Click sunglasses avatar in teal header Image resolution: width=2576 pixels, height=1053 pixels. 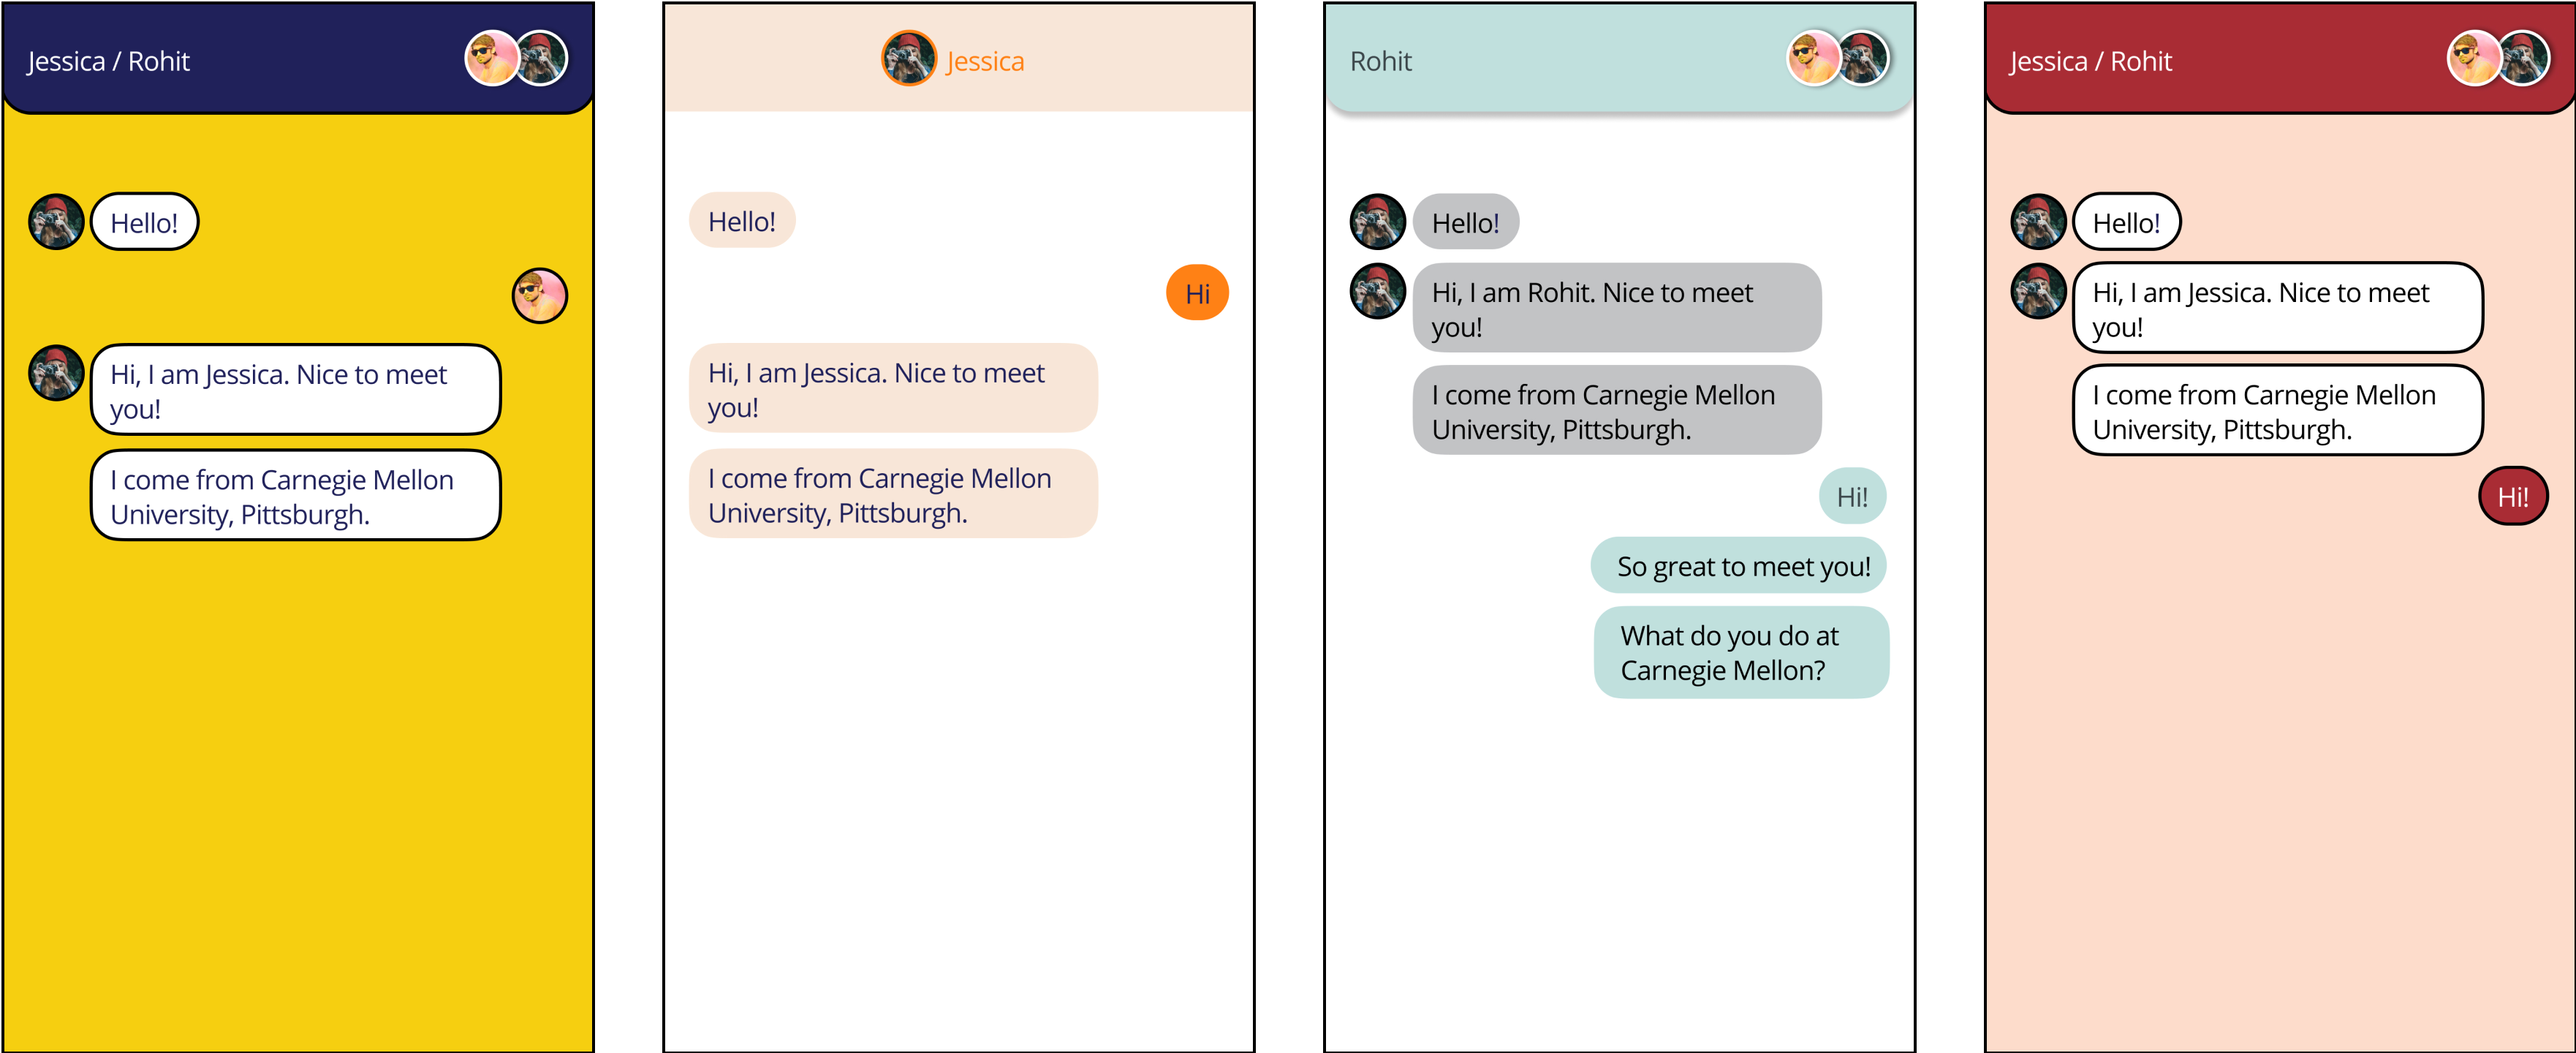tap(1813, 58)
